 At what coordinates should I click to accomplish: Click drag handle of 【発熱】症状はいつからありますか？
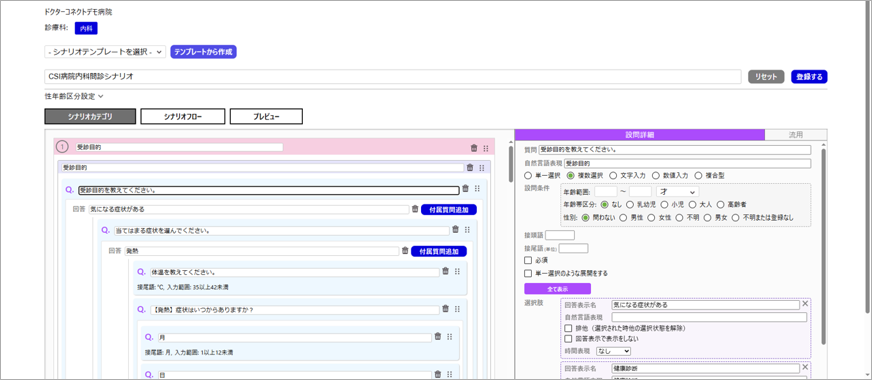pyautogui.click(x=457, y=309)
